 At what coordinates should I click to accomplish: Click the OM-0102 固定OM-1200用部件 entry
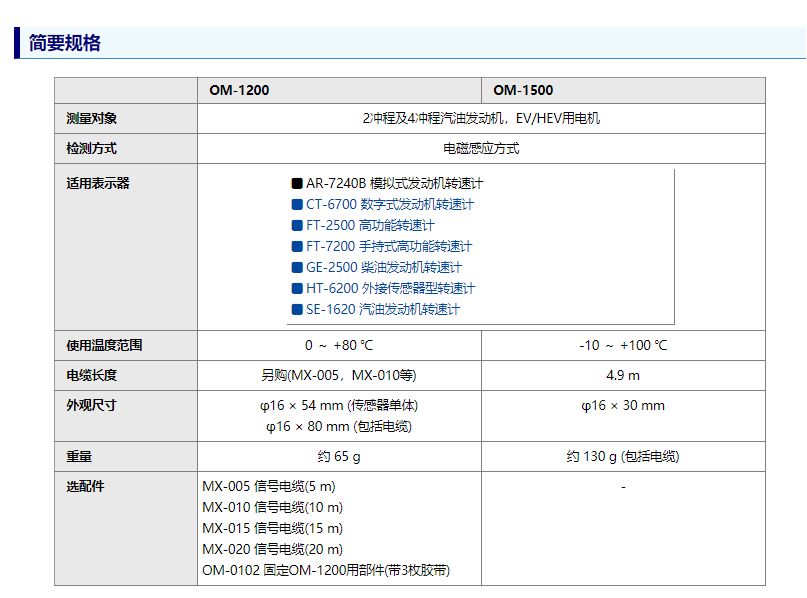tap(326, 571)
